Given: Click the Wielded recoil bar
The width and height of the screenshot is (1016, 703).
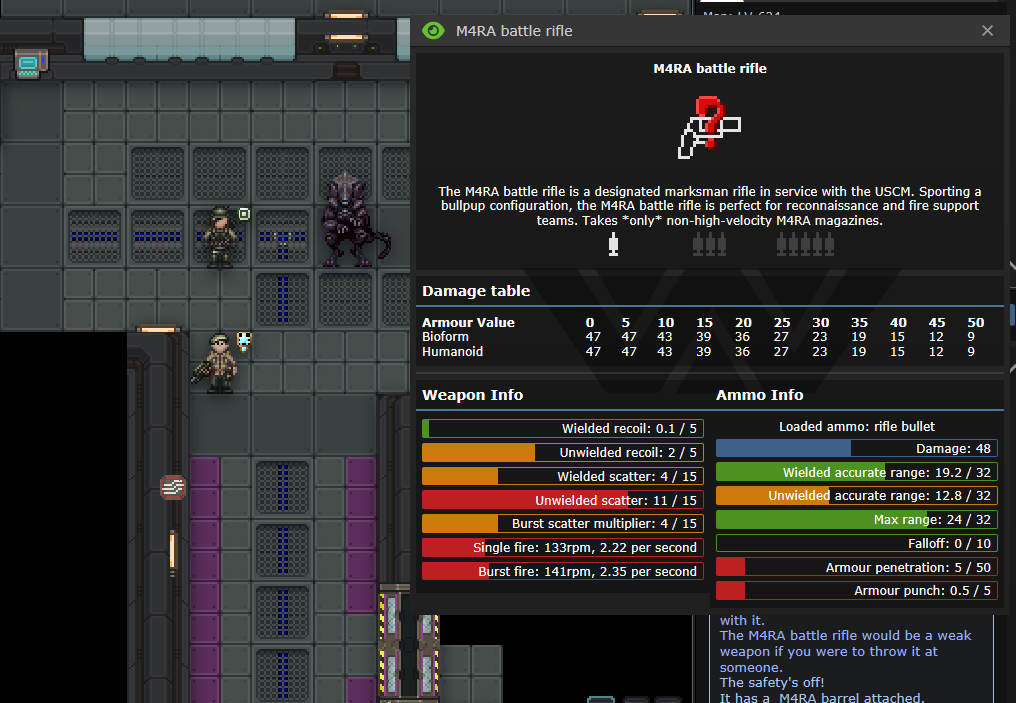Looking at the screenshot, I should tap(562, 428).
